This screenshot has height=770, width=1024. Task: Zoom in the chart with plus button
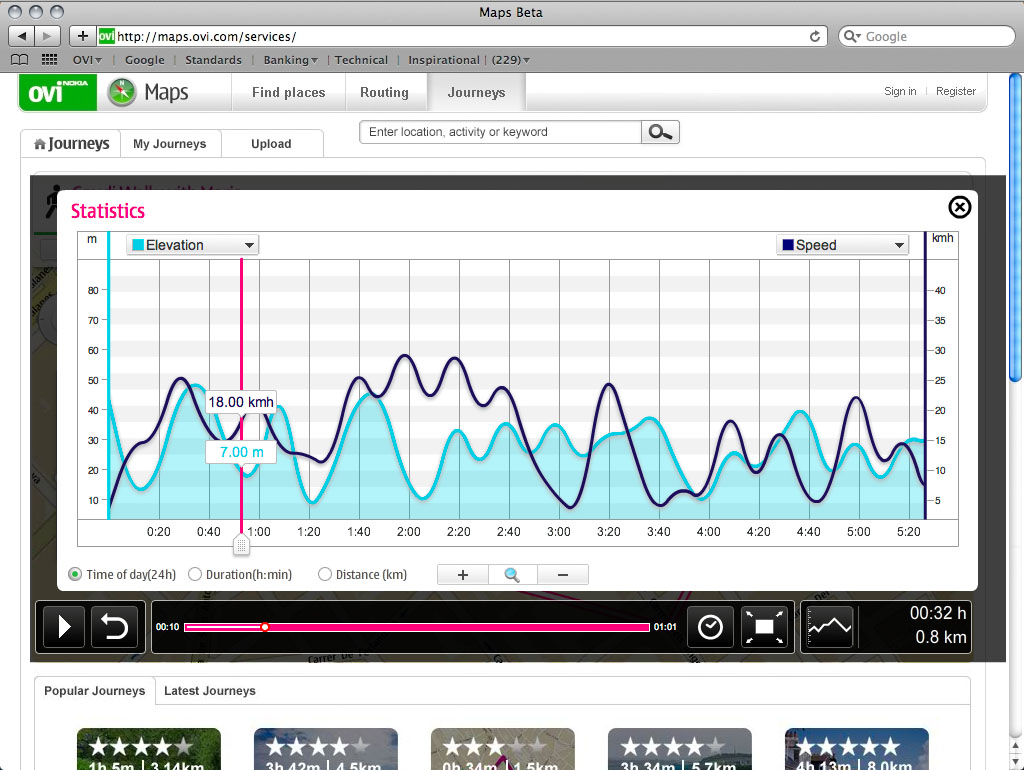463,575
